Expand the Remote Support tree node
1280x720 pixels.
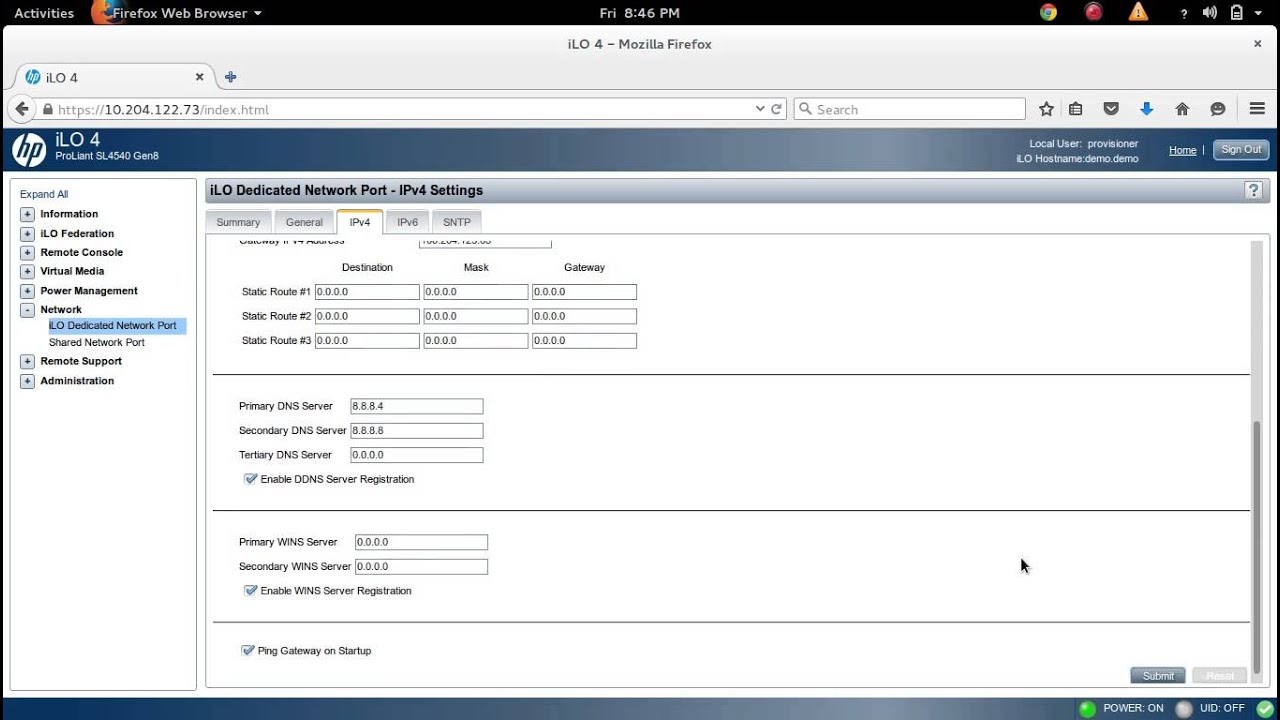click(x=27, y=361)
